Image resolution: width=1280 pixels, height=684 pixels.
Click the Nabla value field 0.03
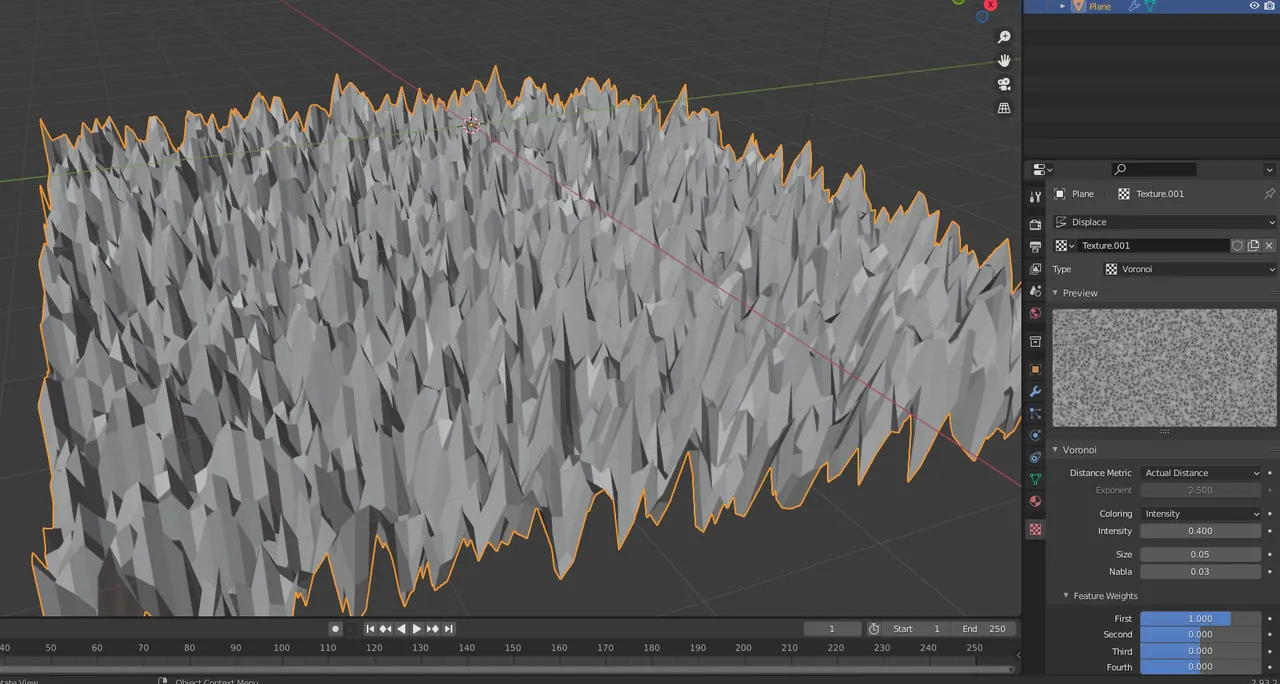[1201, 572]
